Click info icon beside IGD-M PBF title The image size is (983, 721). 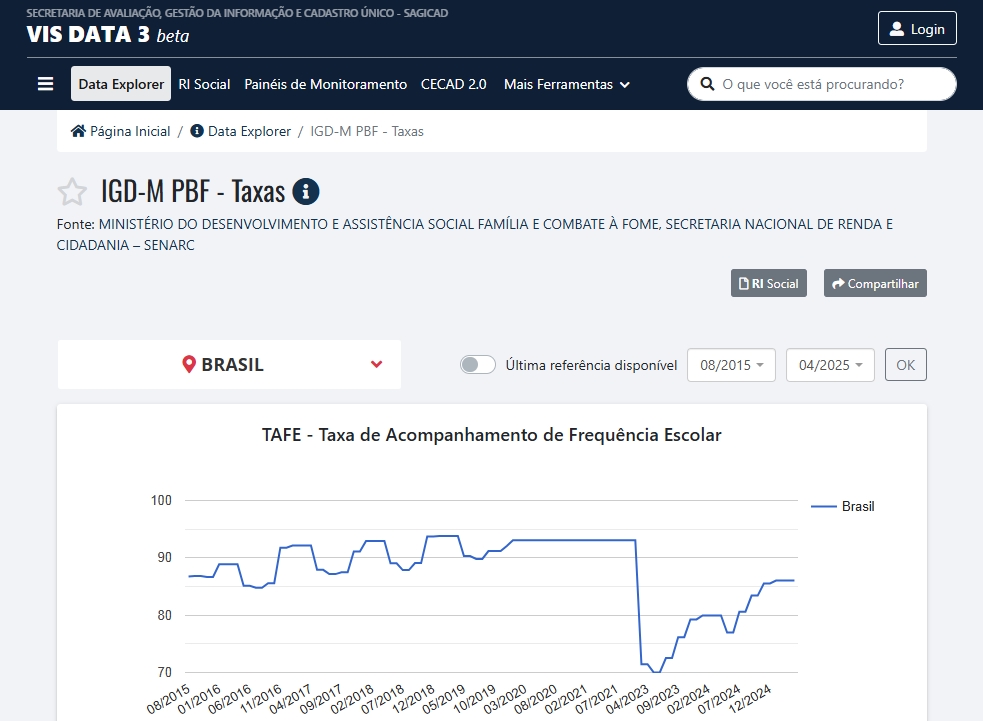pos(306,191)
